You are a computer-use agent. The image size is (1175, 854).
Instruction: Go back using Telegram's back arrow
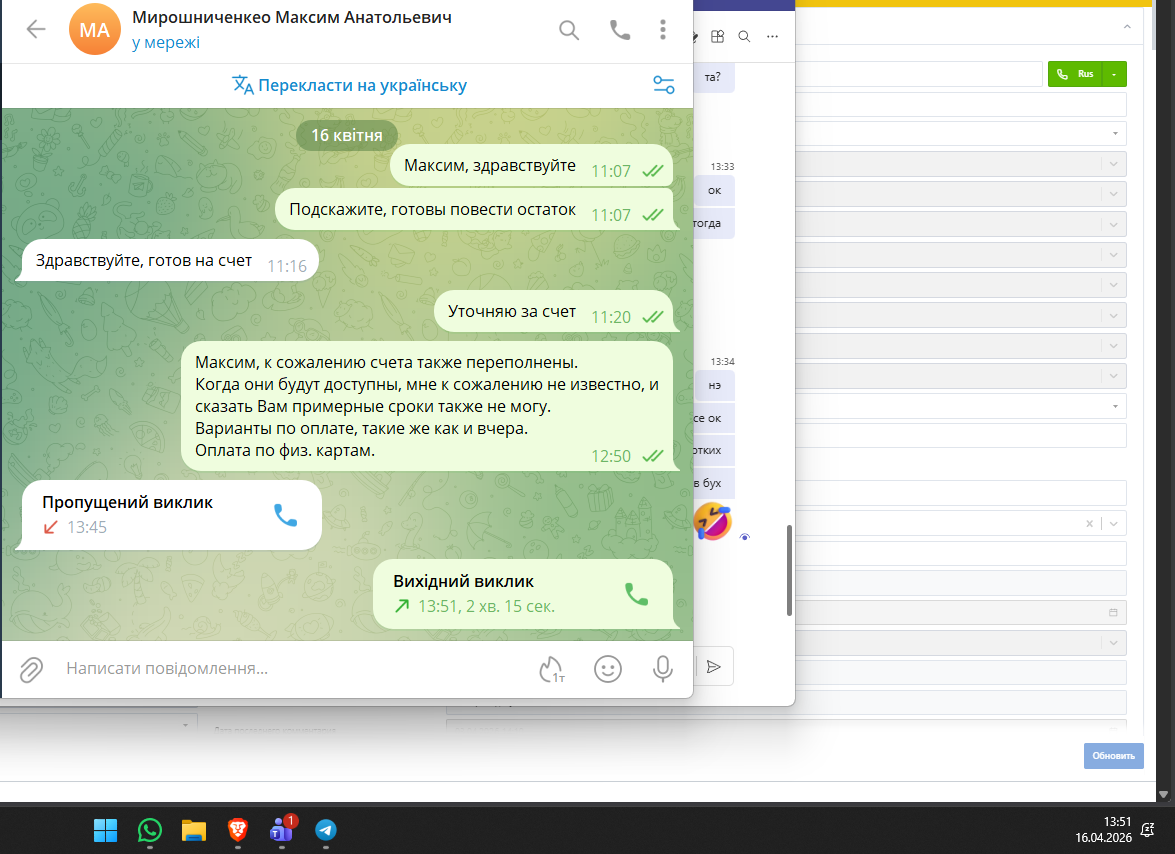(36, 29)
